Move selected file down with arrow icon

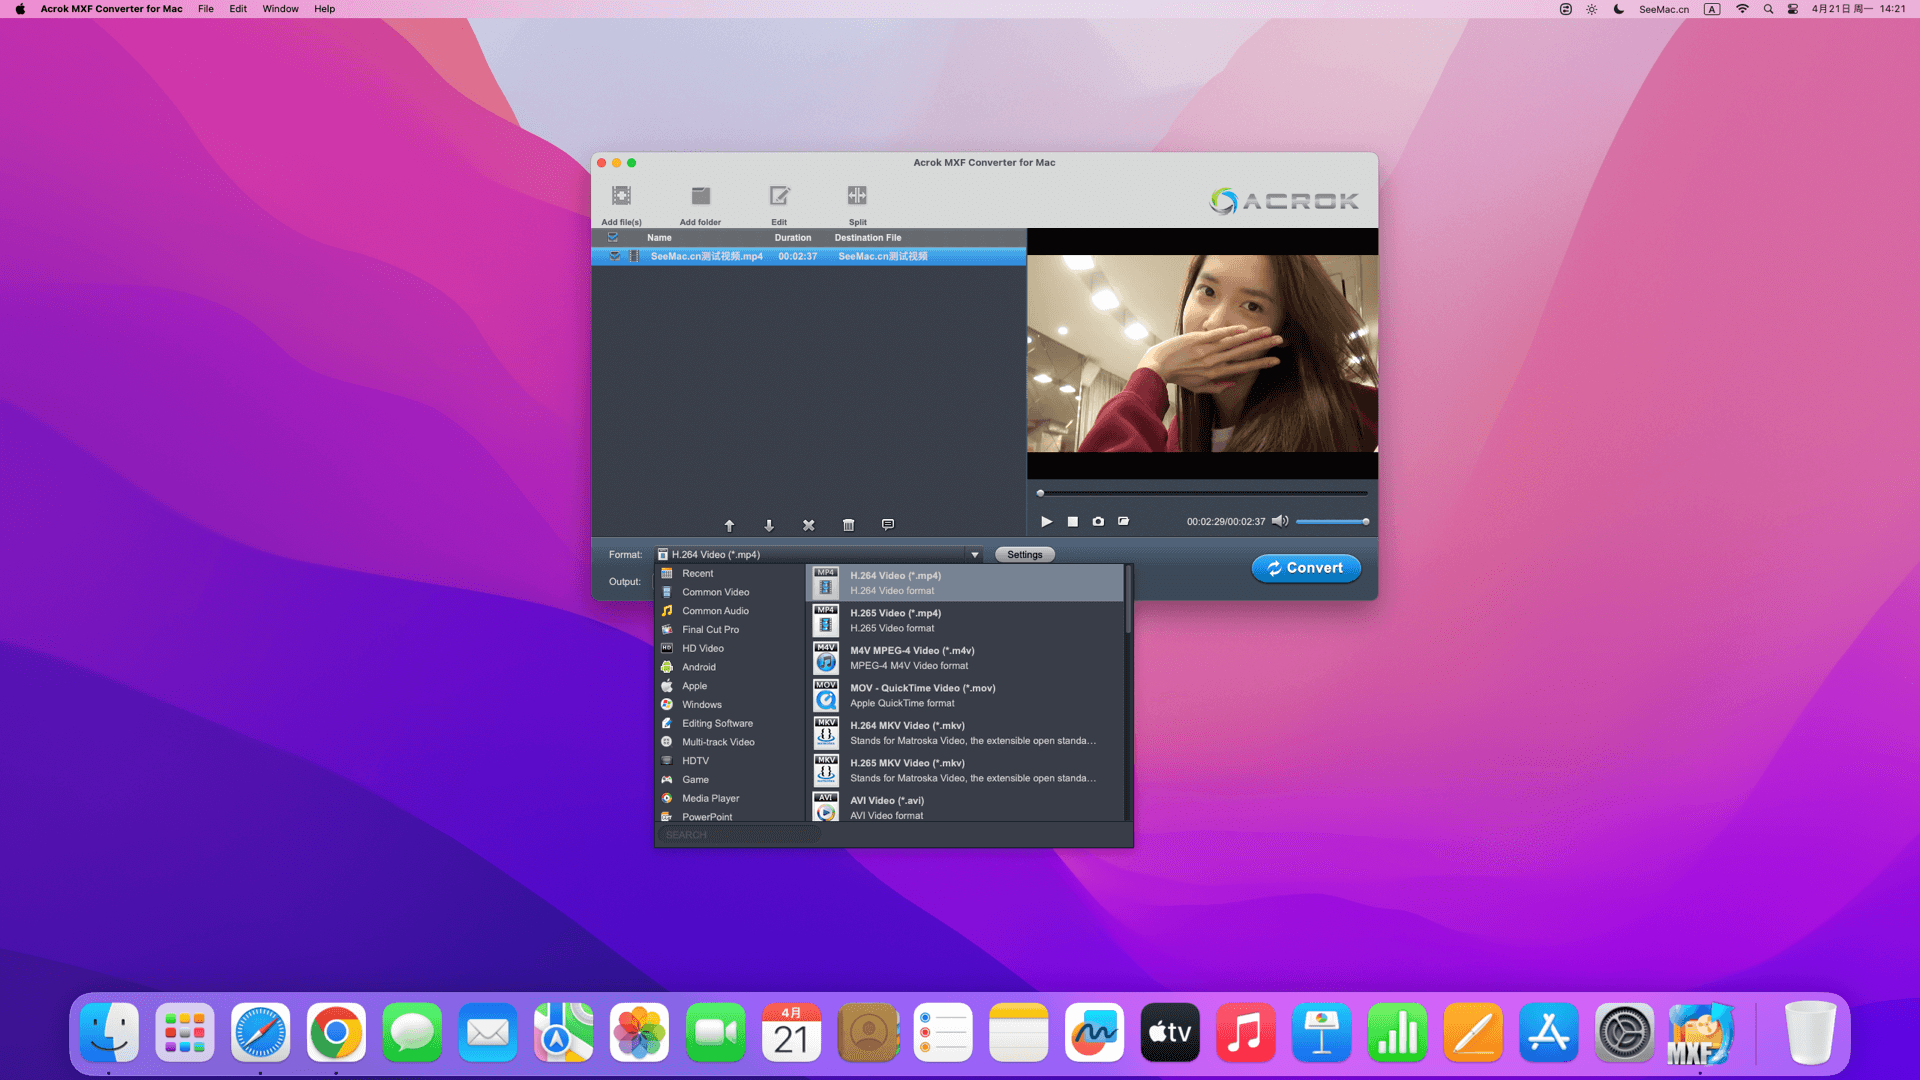coord(769,525)
